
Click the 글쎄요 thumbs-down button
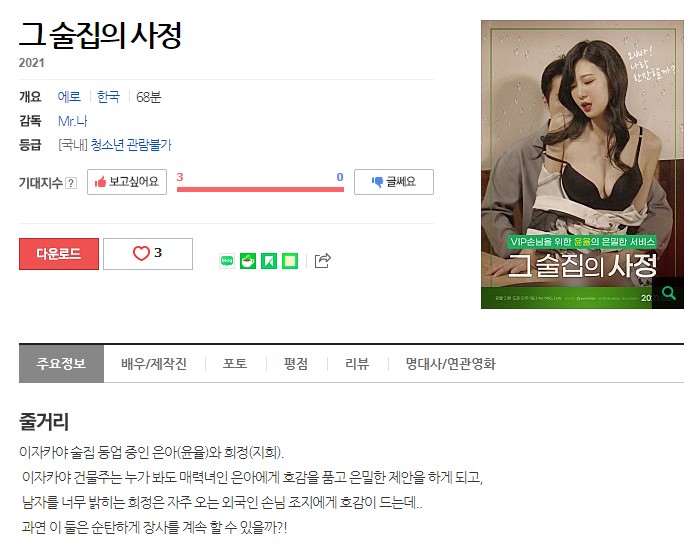point(394,182)
